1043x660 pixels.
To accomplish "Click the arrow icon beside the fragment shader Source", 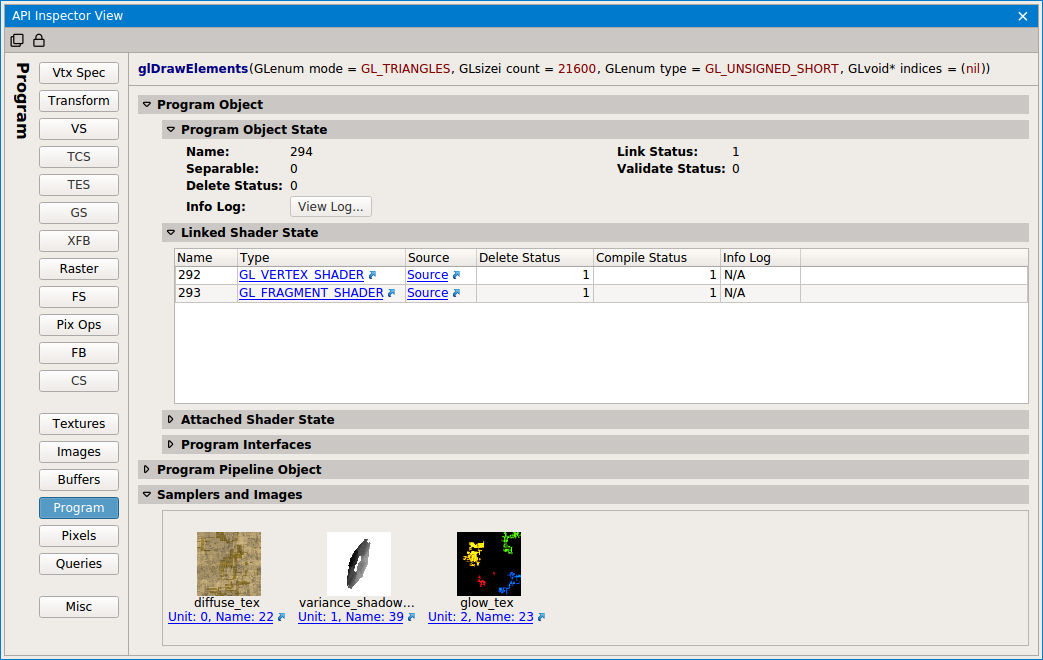I will pos(456,293).
